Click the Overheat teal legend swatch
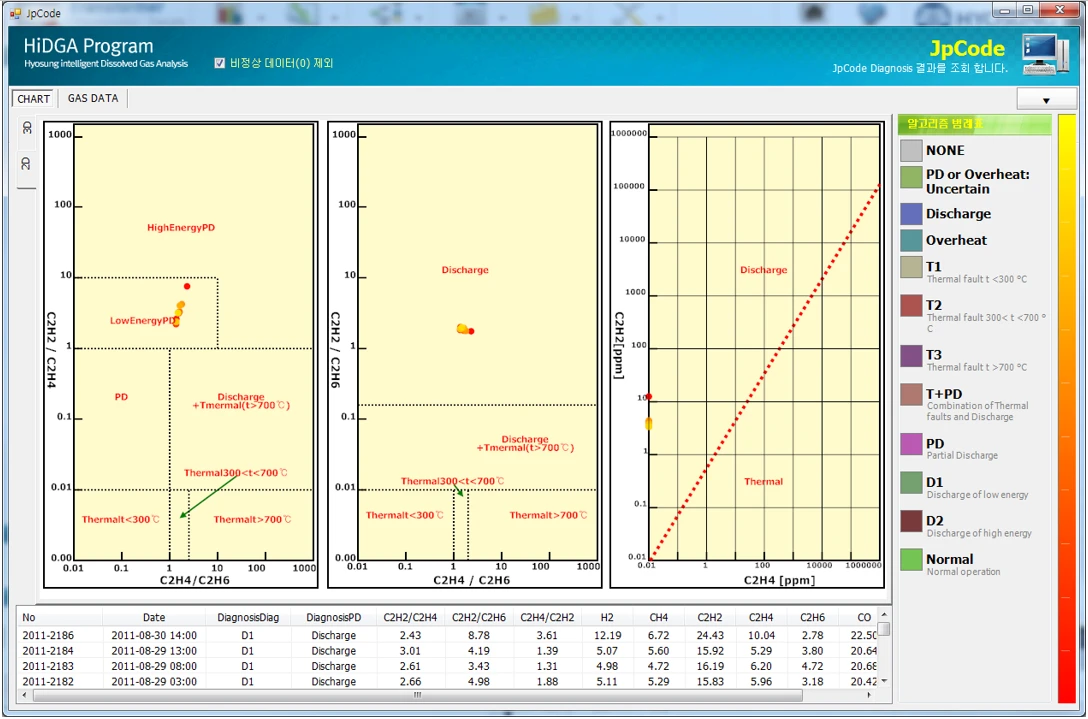 point(911,240)
